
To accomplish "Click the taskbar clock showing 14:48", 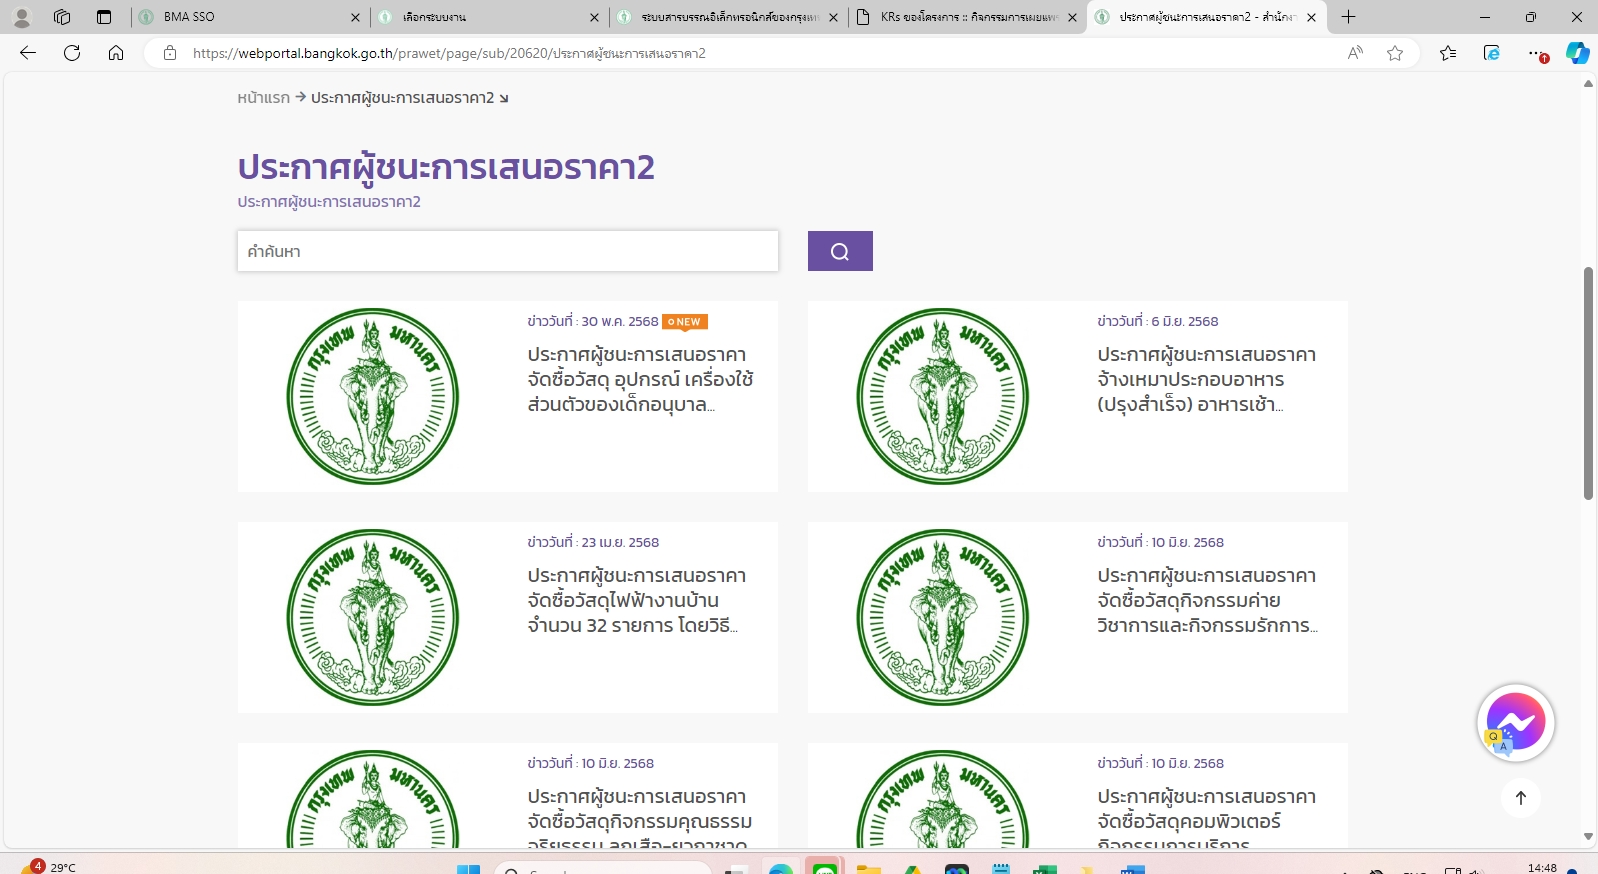I will tap(1542, 867).
